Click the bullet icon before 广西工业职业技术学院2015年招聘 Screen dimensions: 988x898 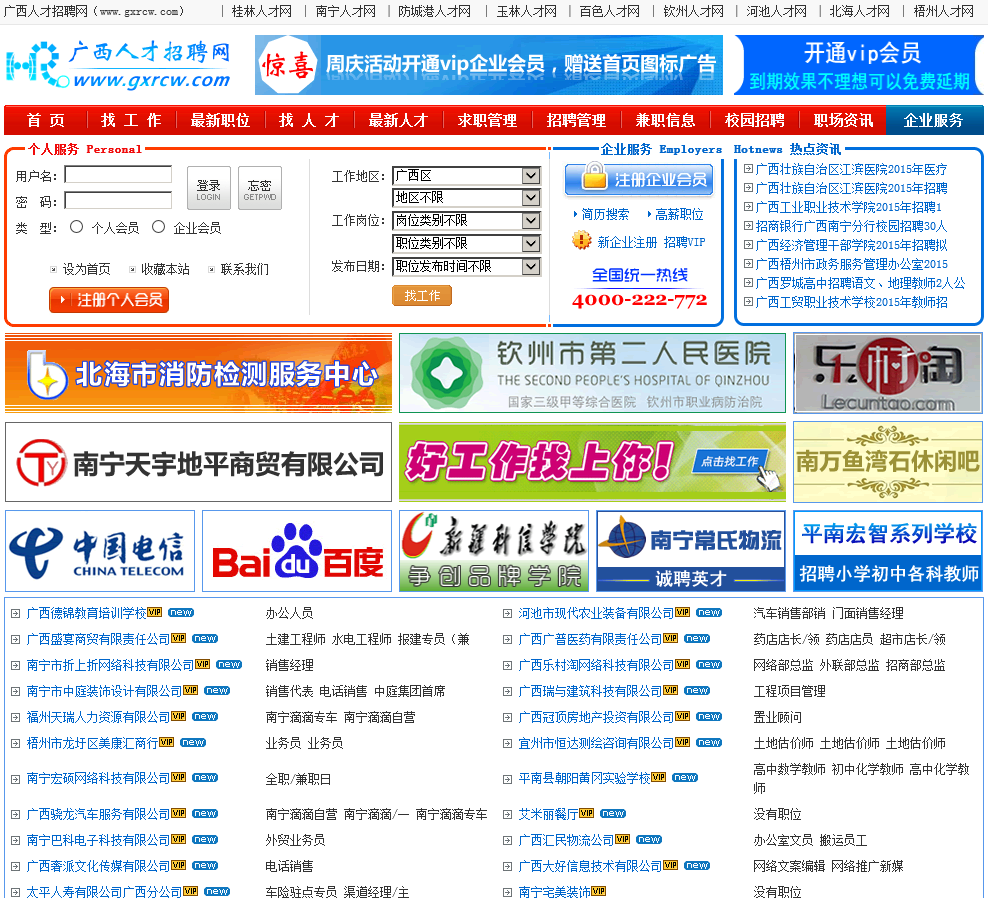point(748,206)
